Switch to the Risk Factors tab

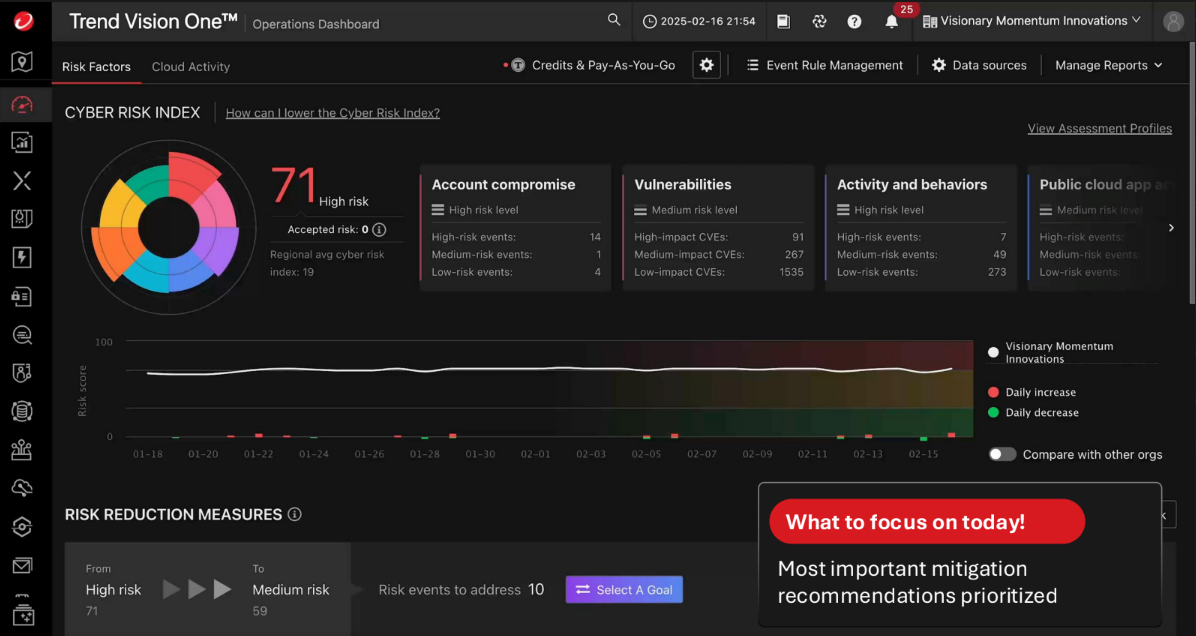tap(96, 66)
